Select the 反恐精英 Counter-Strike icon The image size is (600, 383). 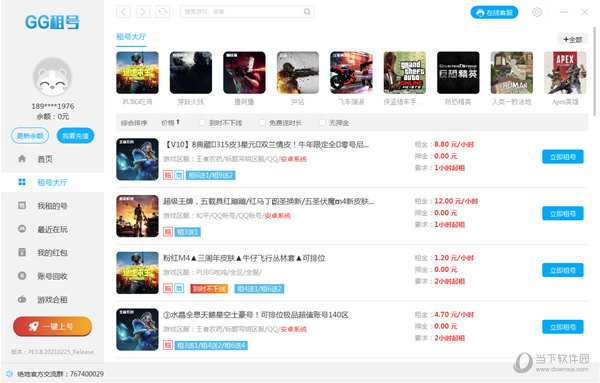tap(458, 73)
